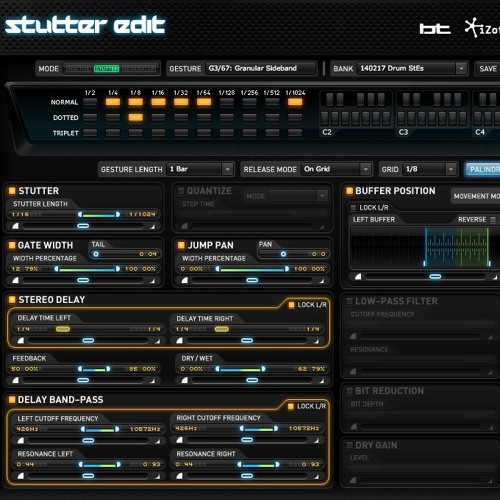
Task: Click the left curve ramp icon under Stutter Length
Action: (15, 226)
